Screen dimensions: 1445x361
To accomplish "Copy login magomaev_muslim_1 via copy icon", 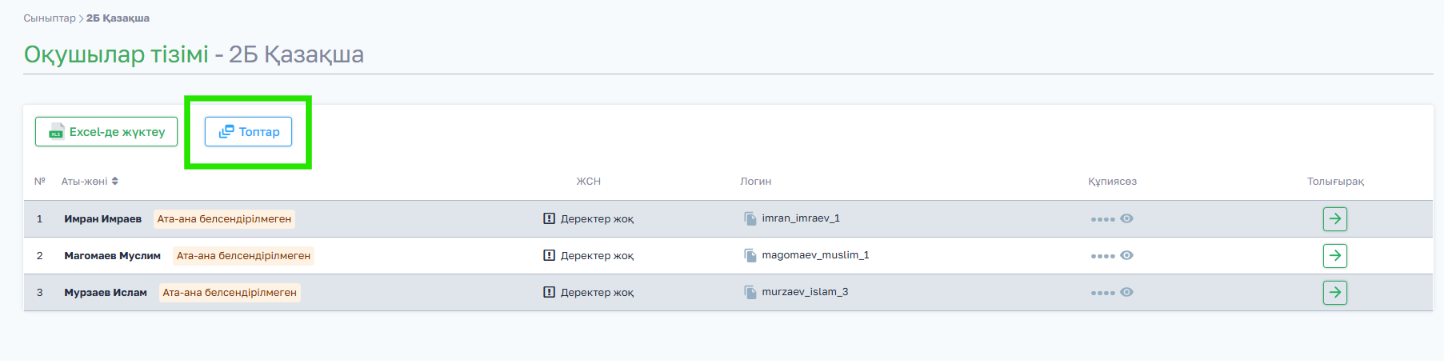I will click(x=750, y=255).
